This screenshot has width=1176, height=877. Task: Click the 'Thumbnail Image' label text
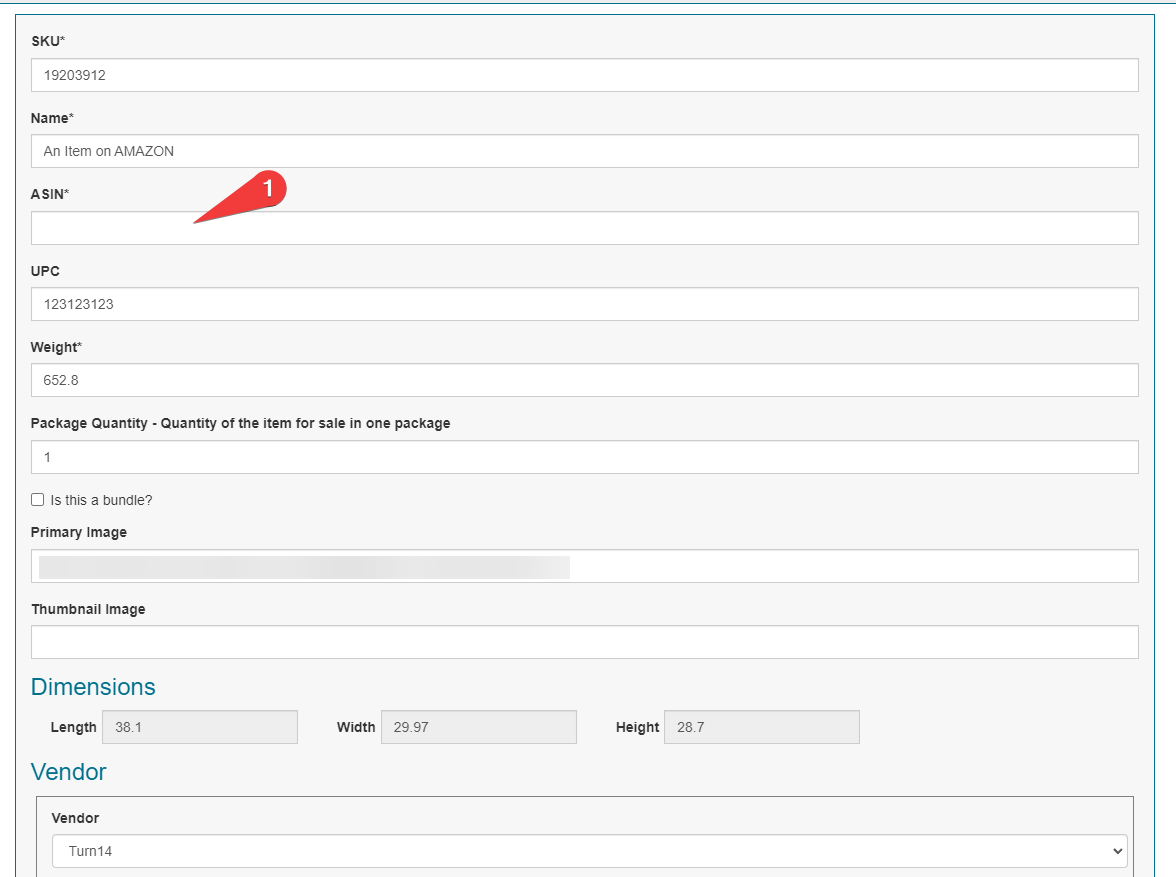tap(88, 609)
